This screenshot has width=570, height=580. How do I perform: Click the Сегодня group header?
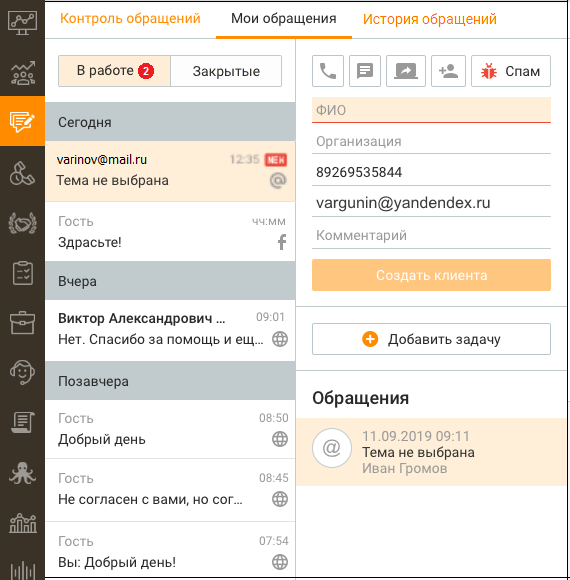tap(170, 122)
